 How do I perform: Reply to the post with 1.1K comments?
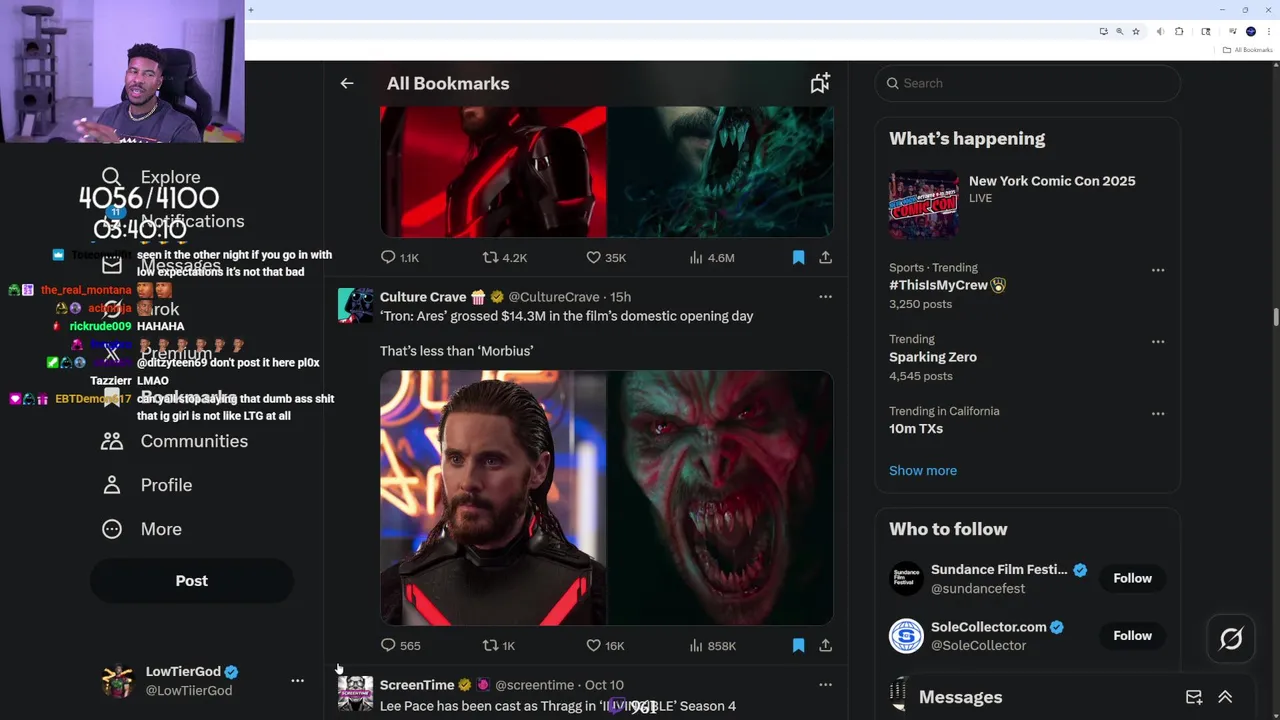(400, 258)
